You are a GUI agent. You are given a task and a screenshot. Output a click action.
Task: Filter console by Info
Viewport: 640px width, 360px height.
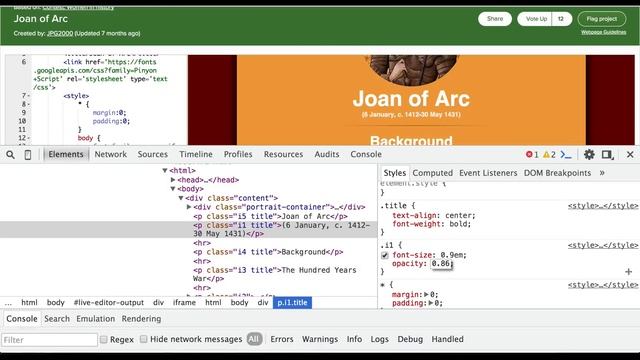pyautogui.click(x=354, y=339)
